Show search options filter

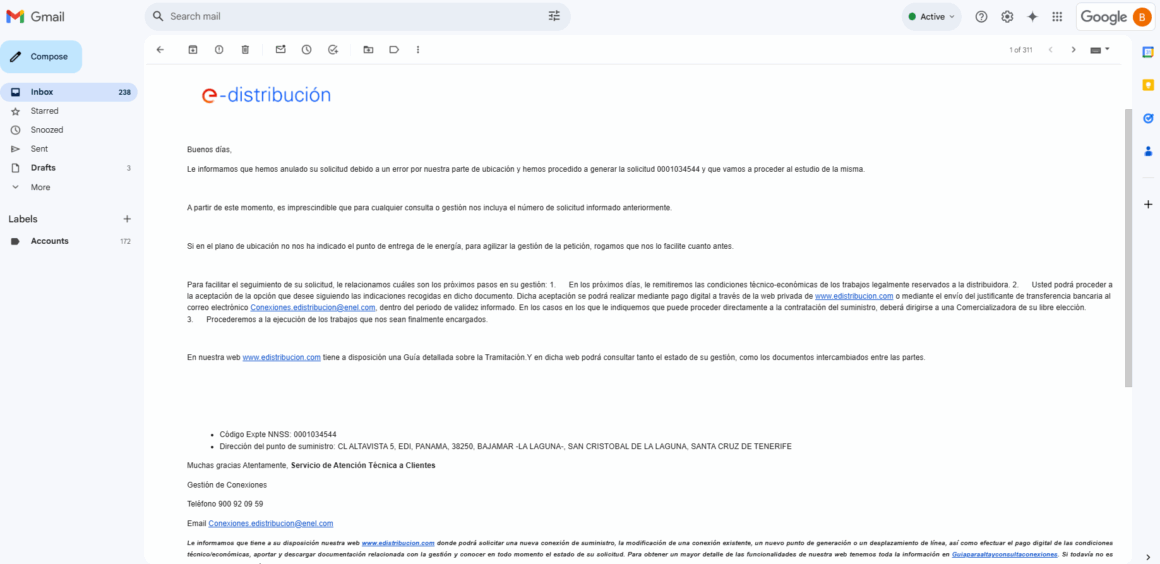point(554,17)
